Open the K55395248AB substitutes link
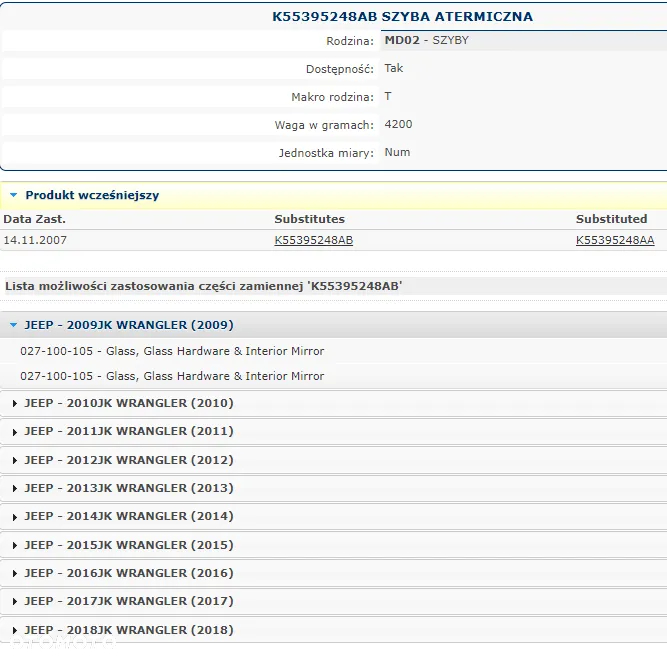Viewport: 667px width, 659px height. tap(314, 240)
